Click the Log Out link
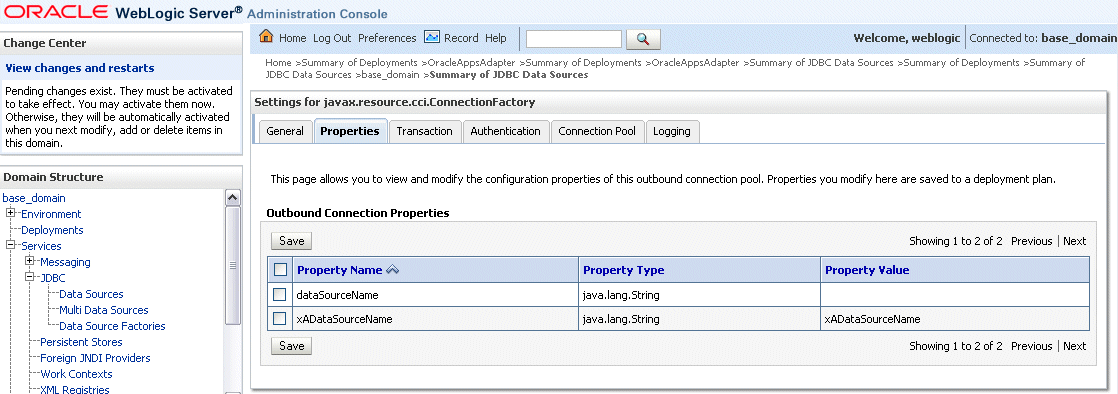This screenshot has width=1118, height=394. (332, 38)
